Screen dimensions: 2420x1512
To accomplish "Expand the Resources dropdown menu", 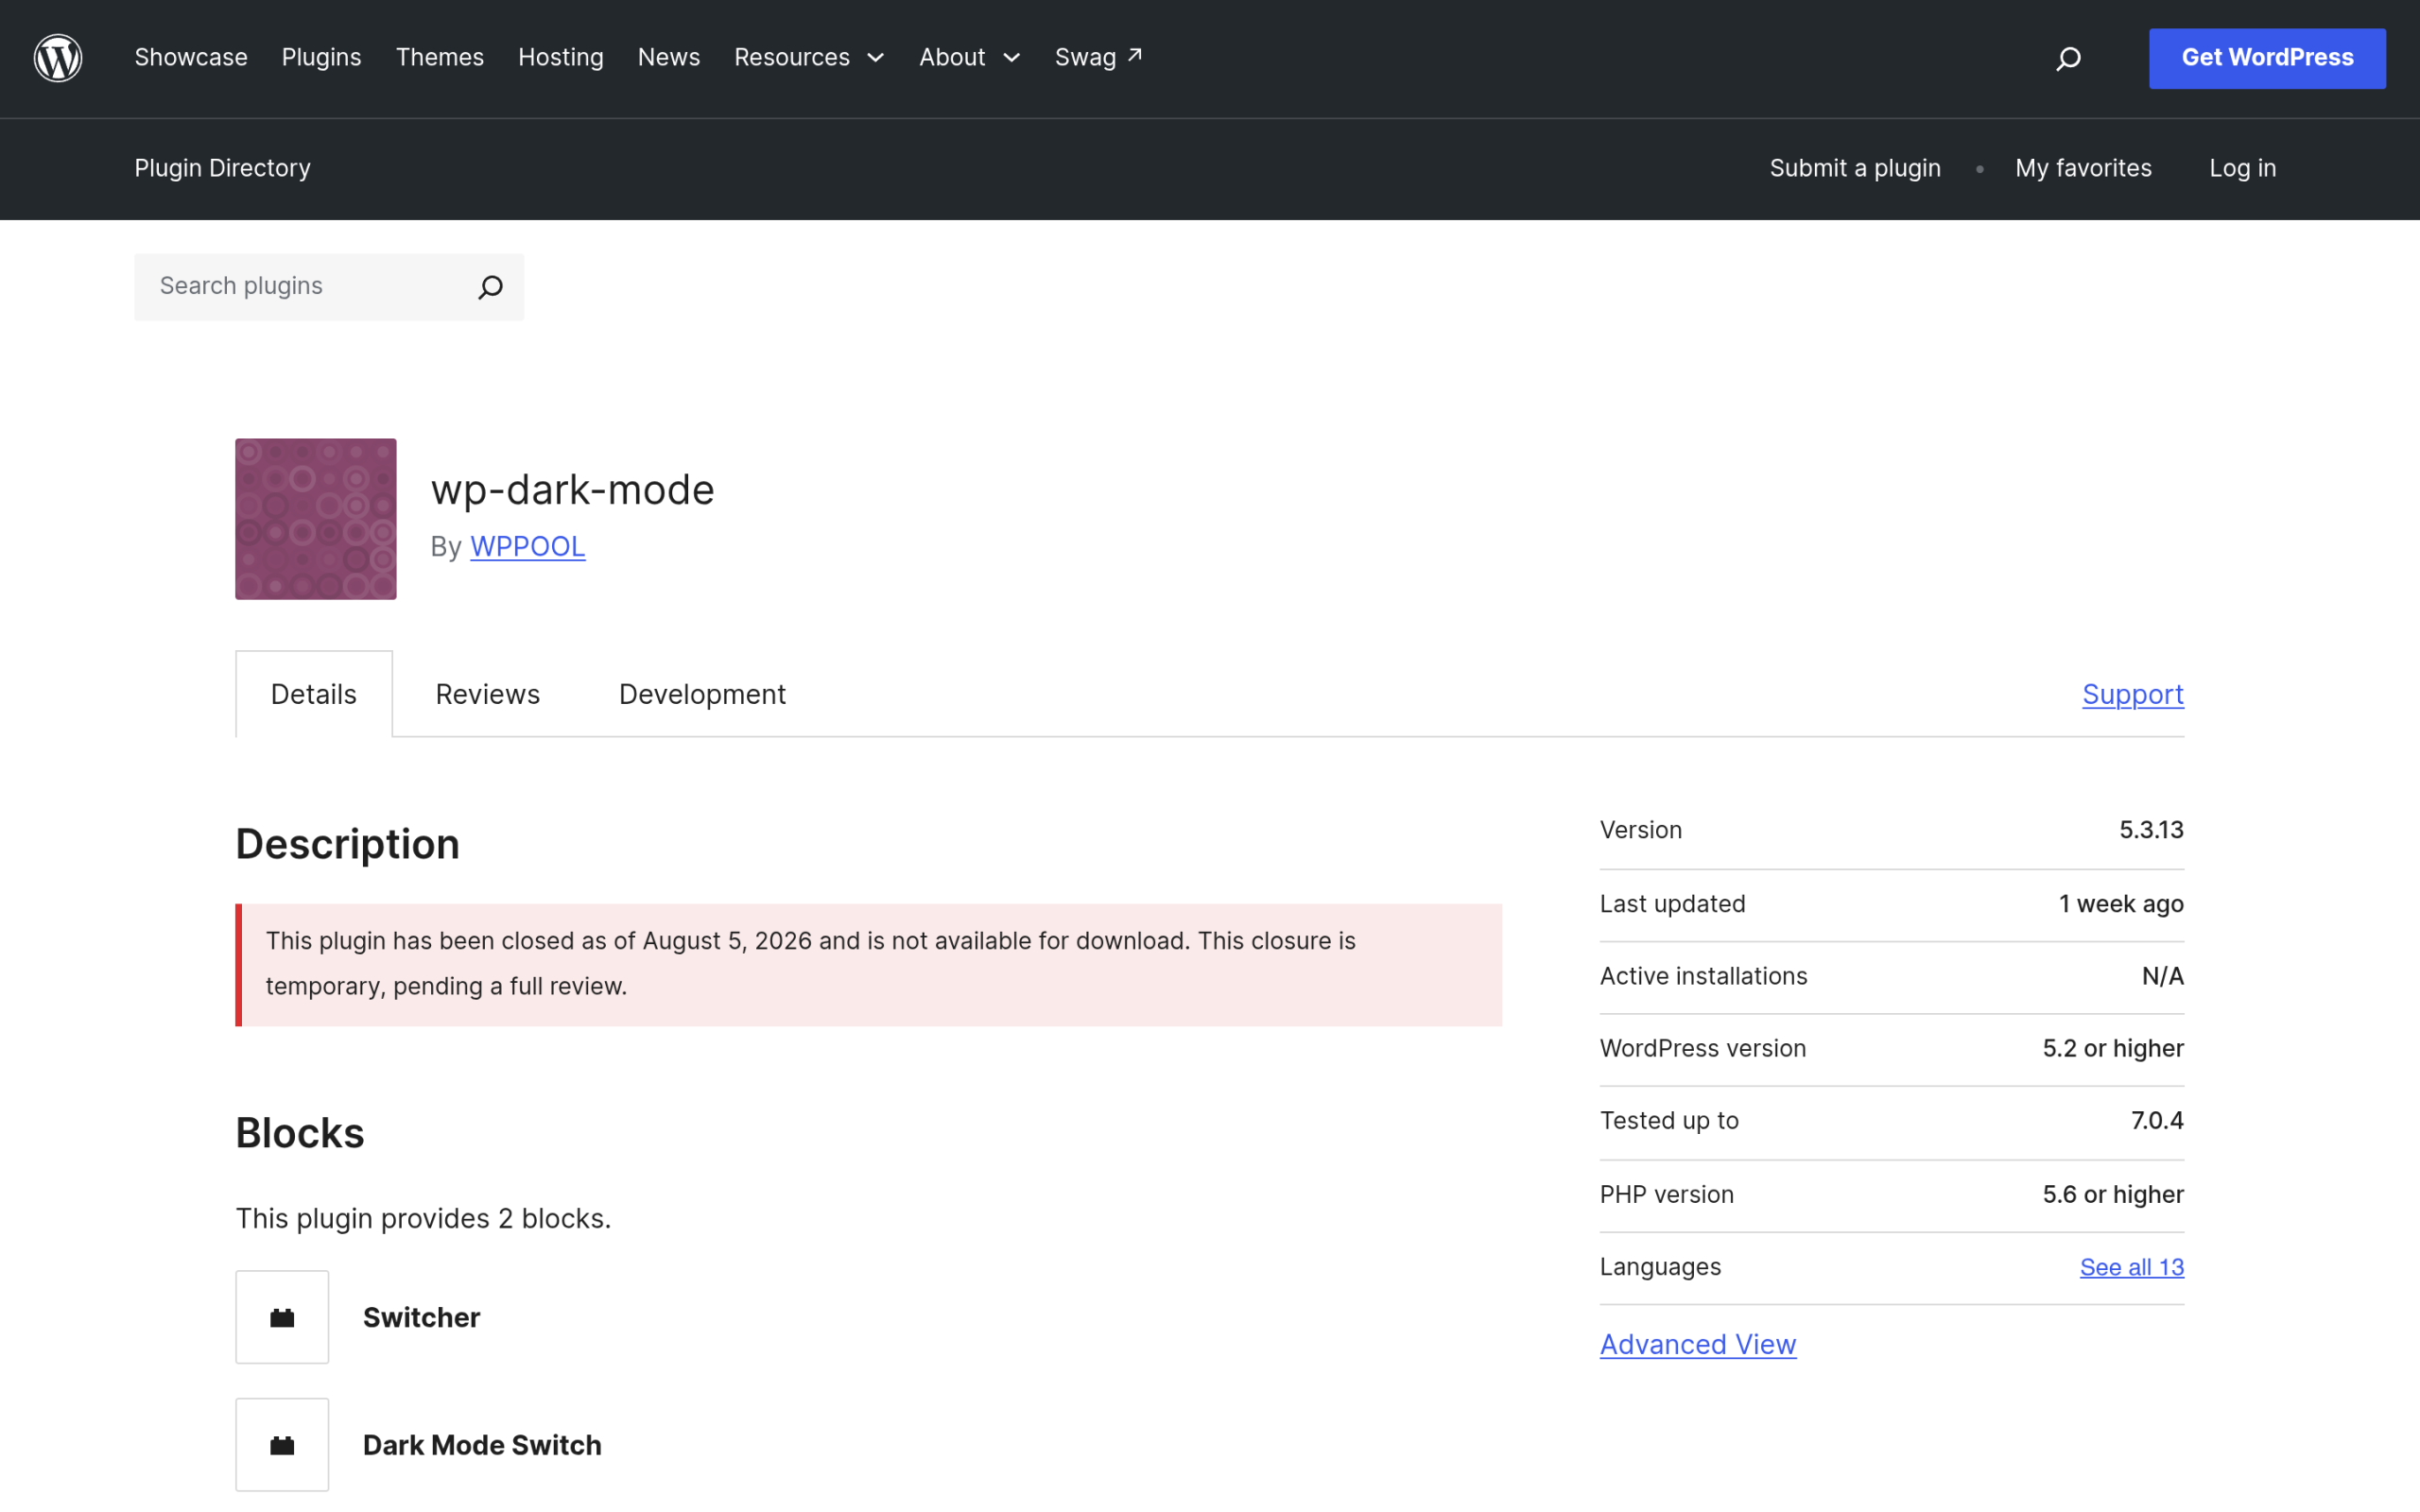I will pyautogui.click(x=809, y=58).
